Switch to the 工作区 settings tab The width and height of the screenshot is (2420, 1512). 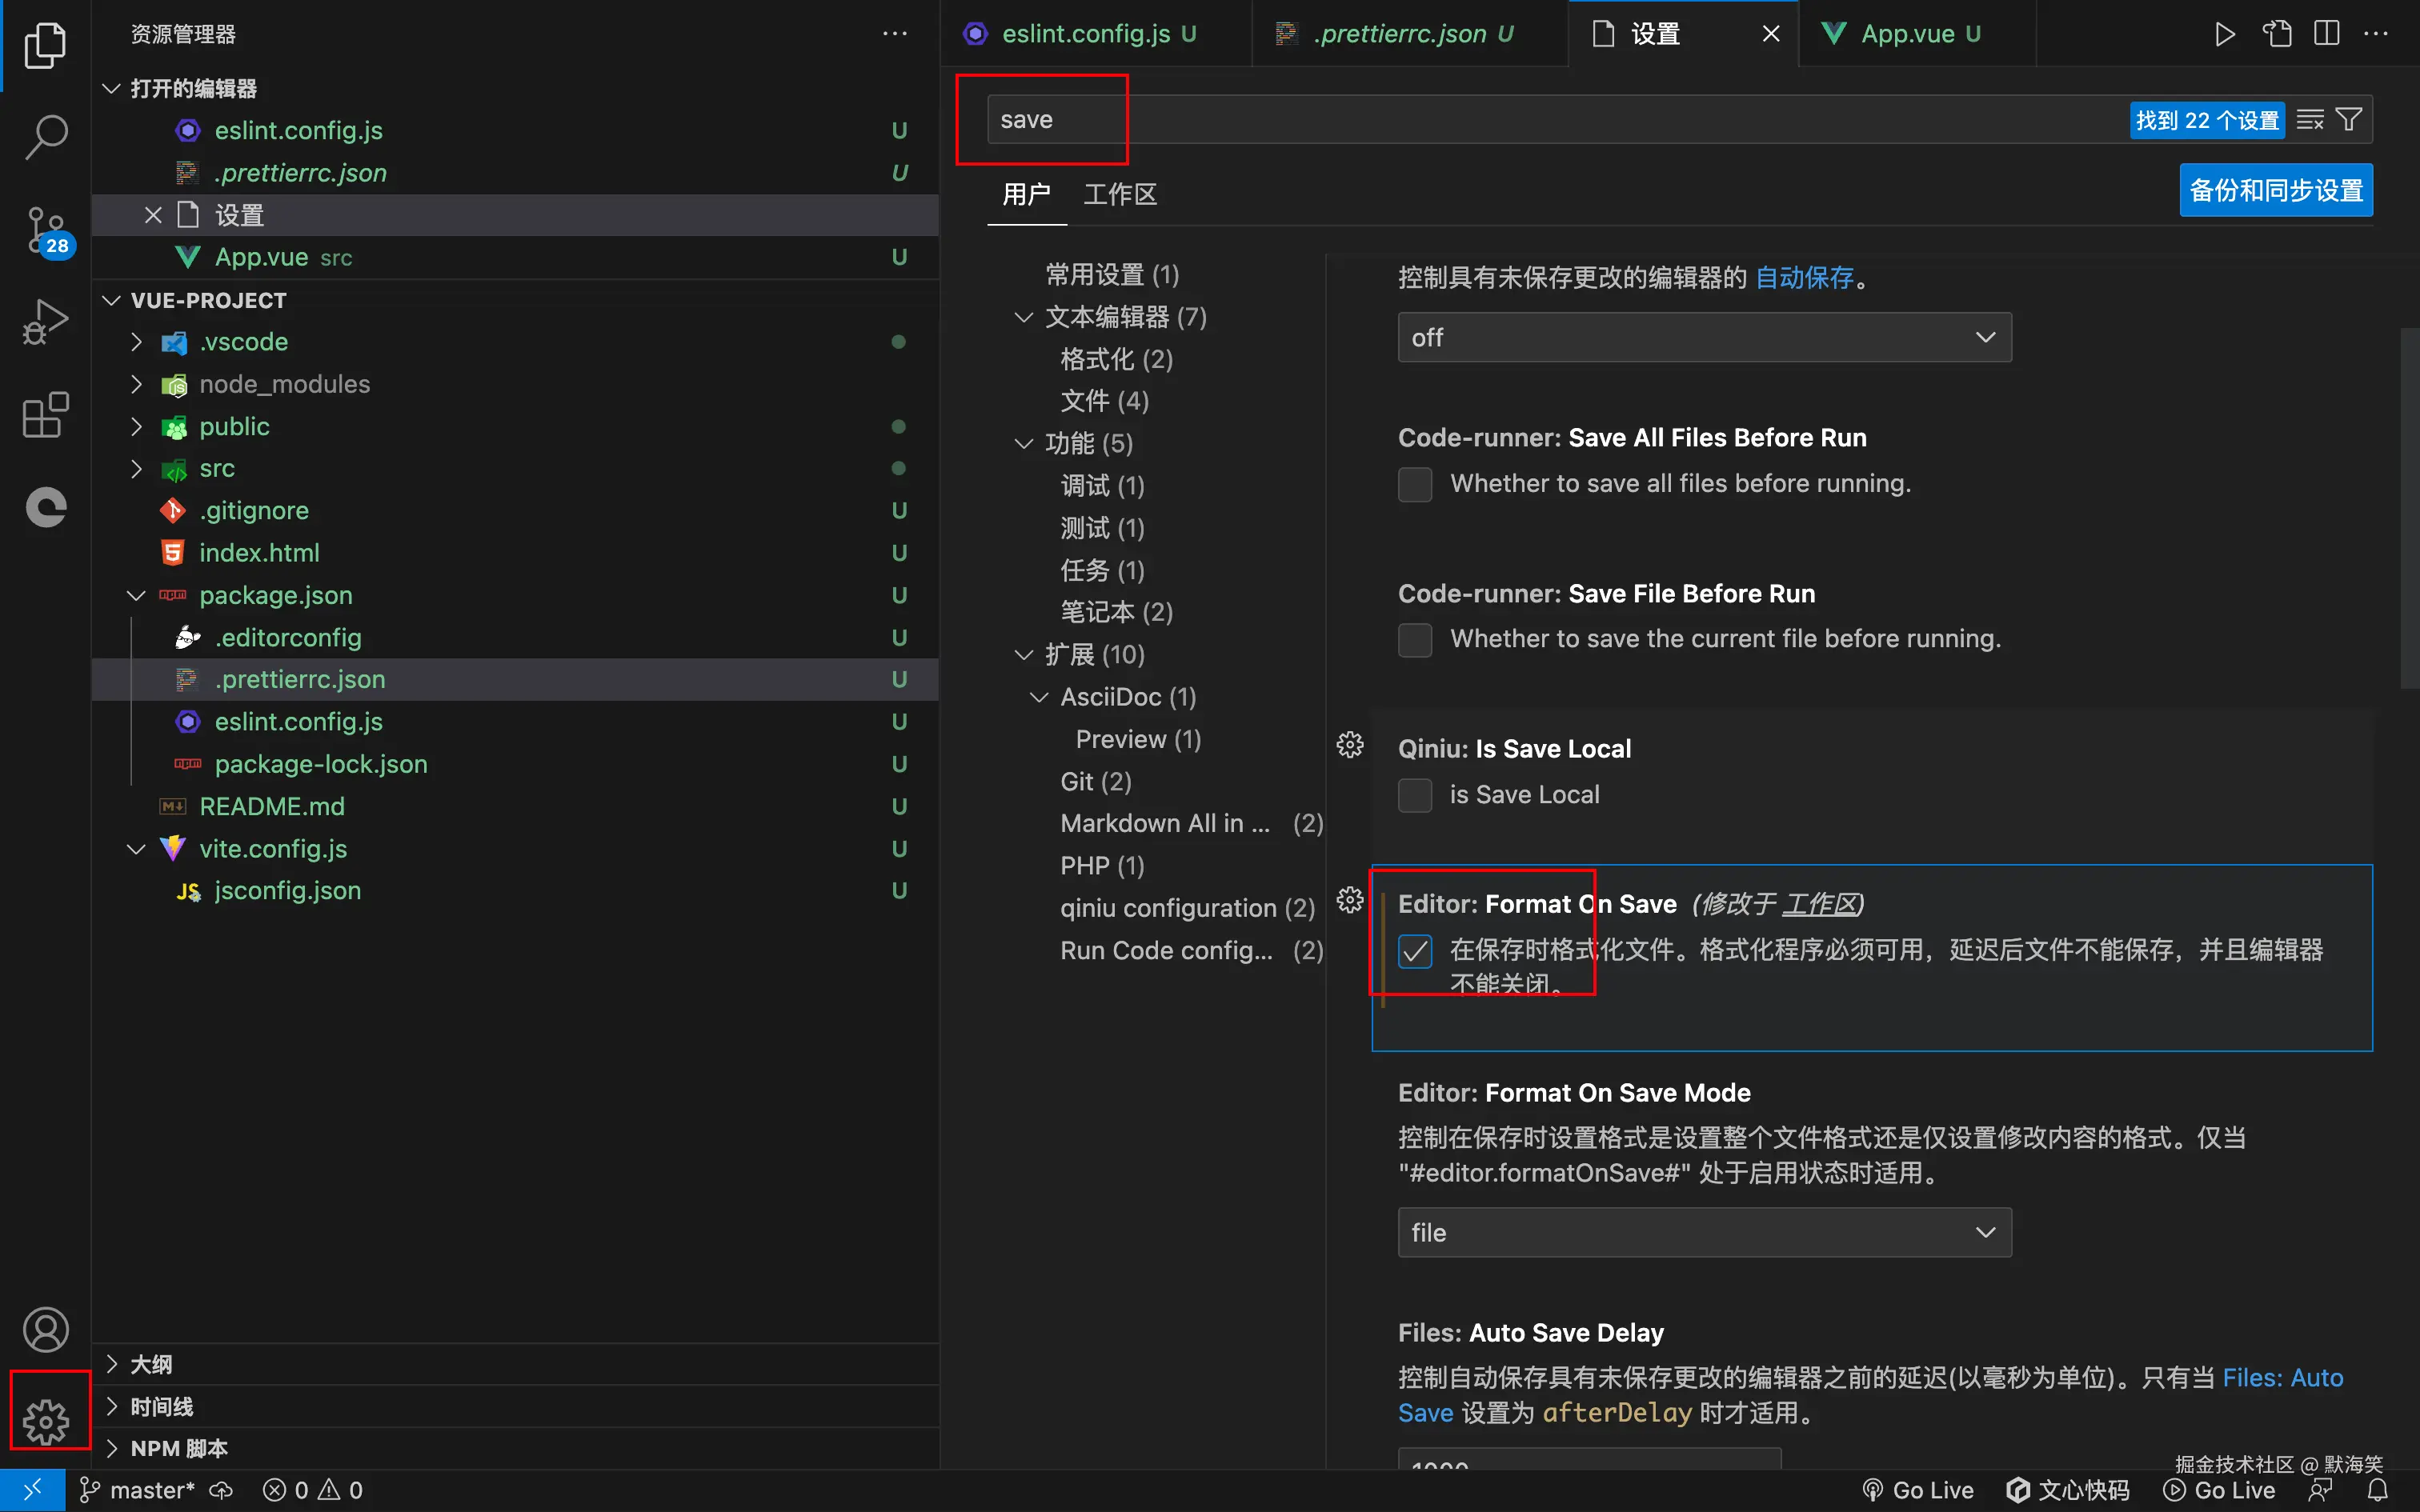coord(1120,194)
